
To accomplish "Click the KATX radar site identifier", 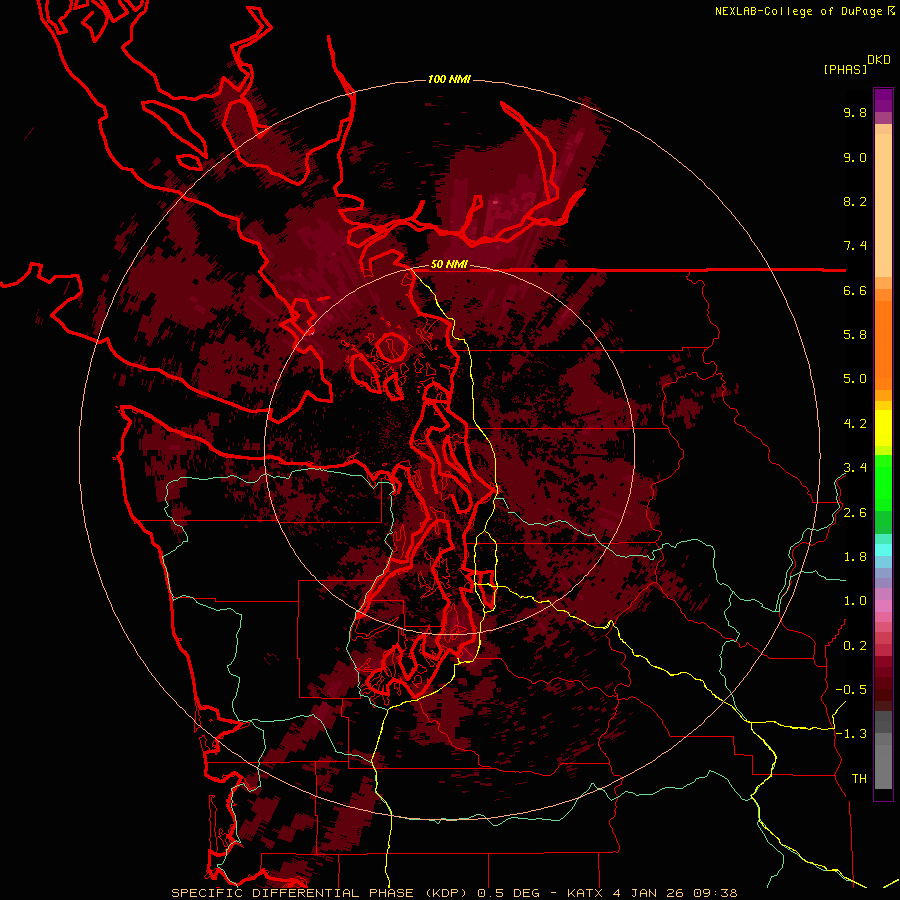I will (x=585, y=893).
